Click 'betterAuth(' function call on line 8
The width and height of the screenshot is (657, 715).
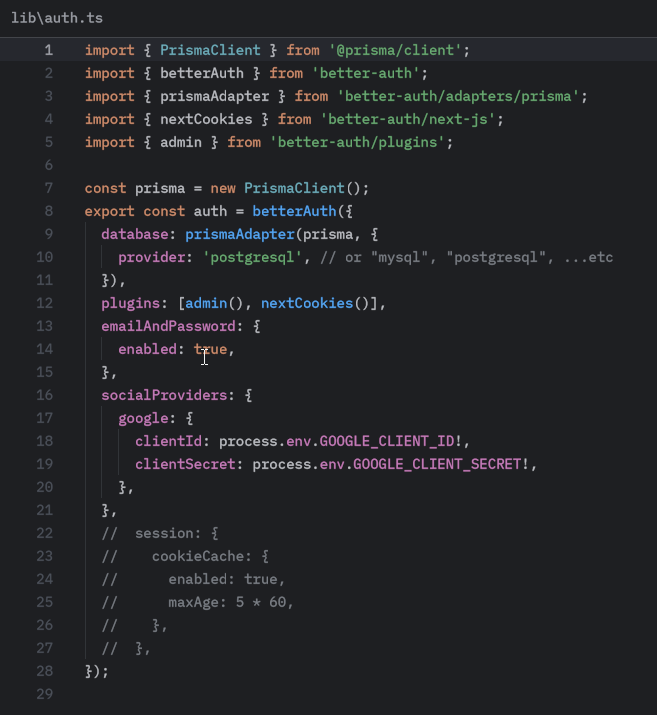click(298, 211)
